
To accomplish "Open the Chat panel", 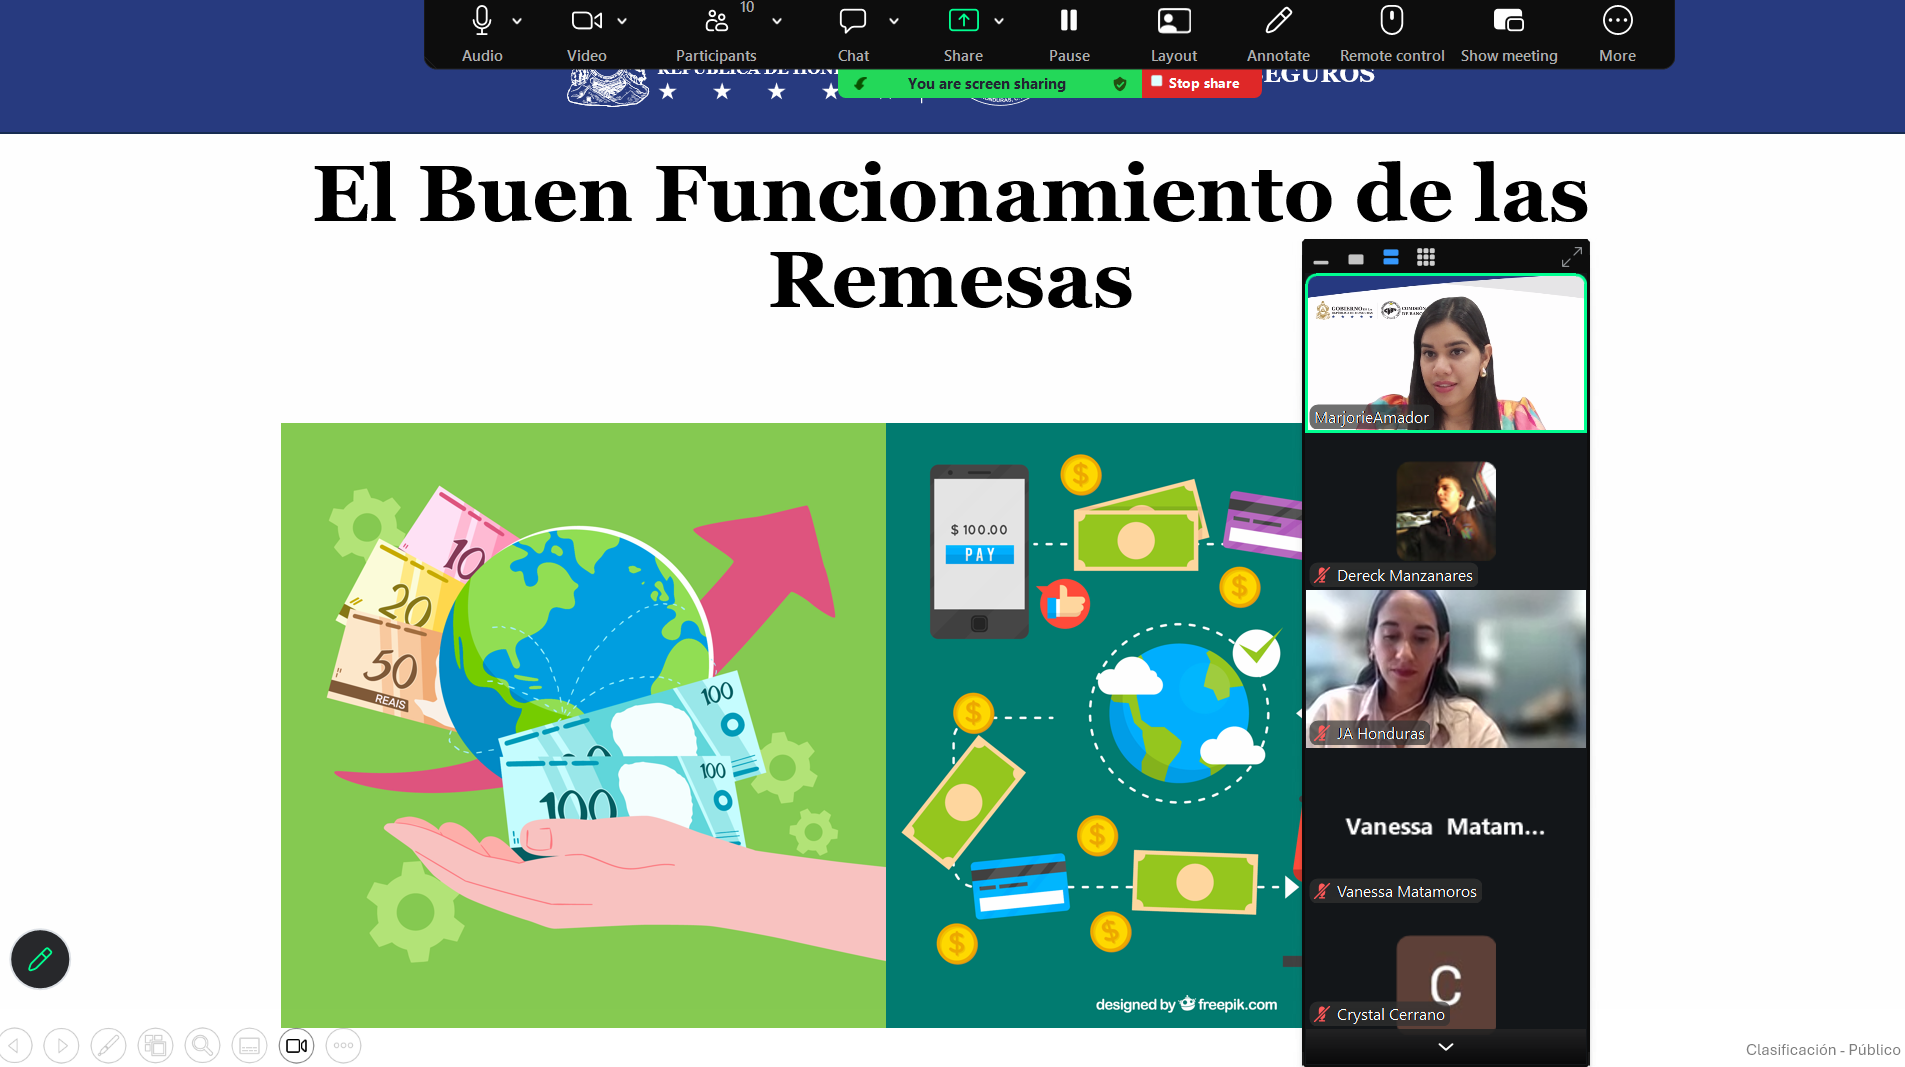I will click(x=852, y=32).
